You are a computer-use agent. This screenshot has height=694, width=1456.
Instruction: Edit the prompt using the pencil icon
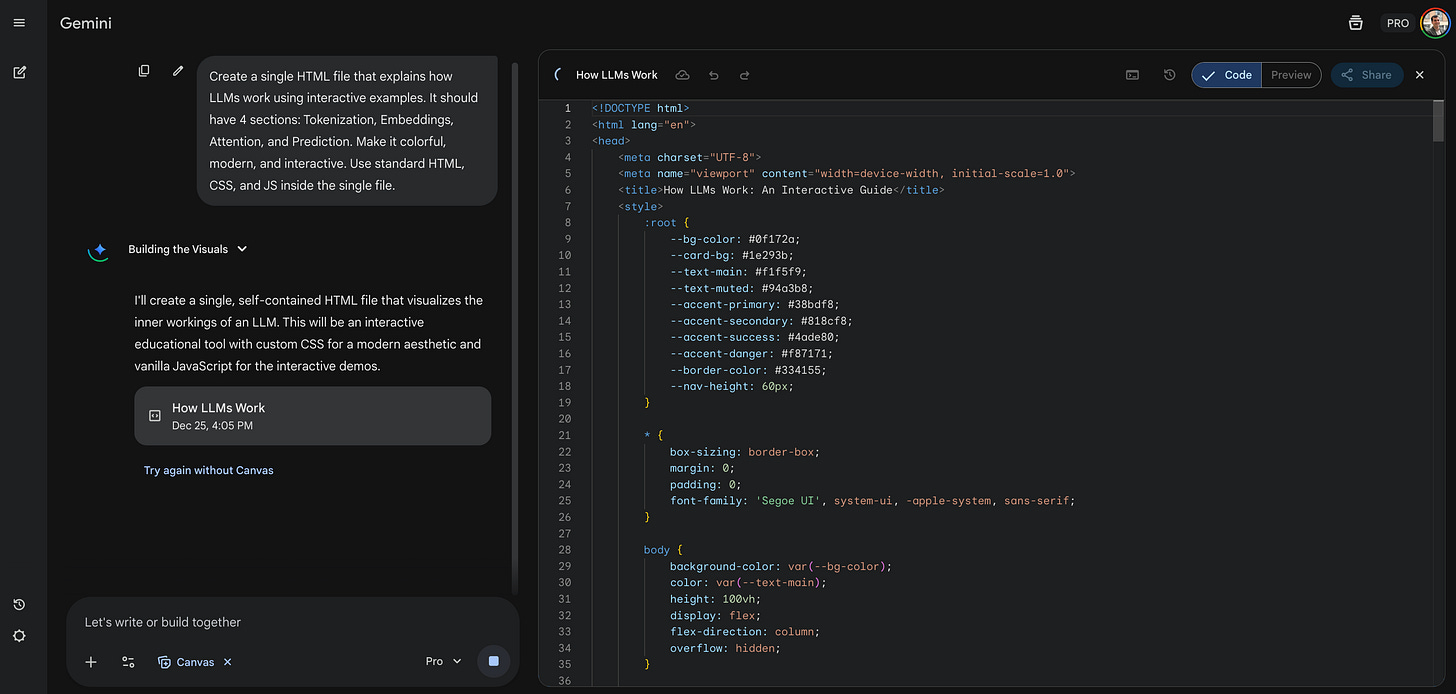178,70
